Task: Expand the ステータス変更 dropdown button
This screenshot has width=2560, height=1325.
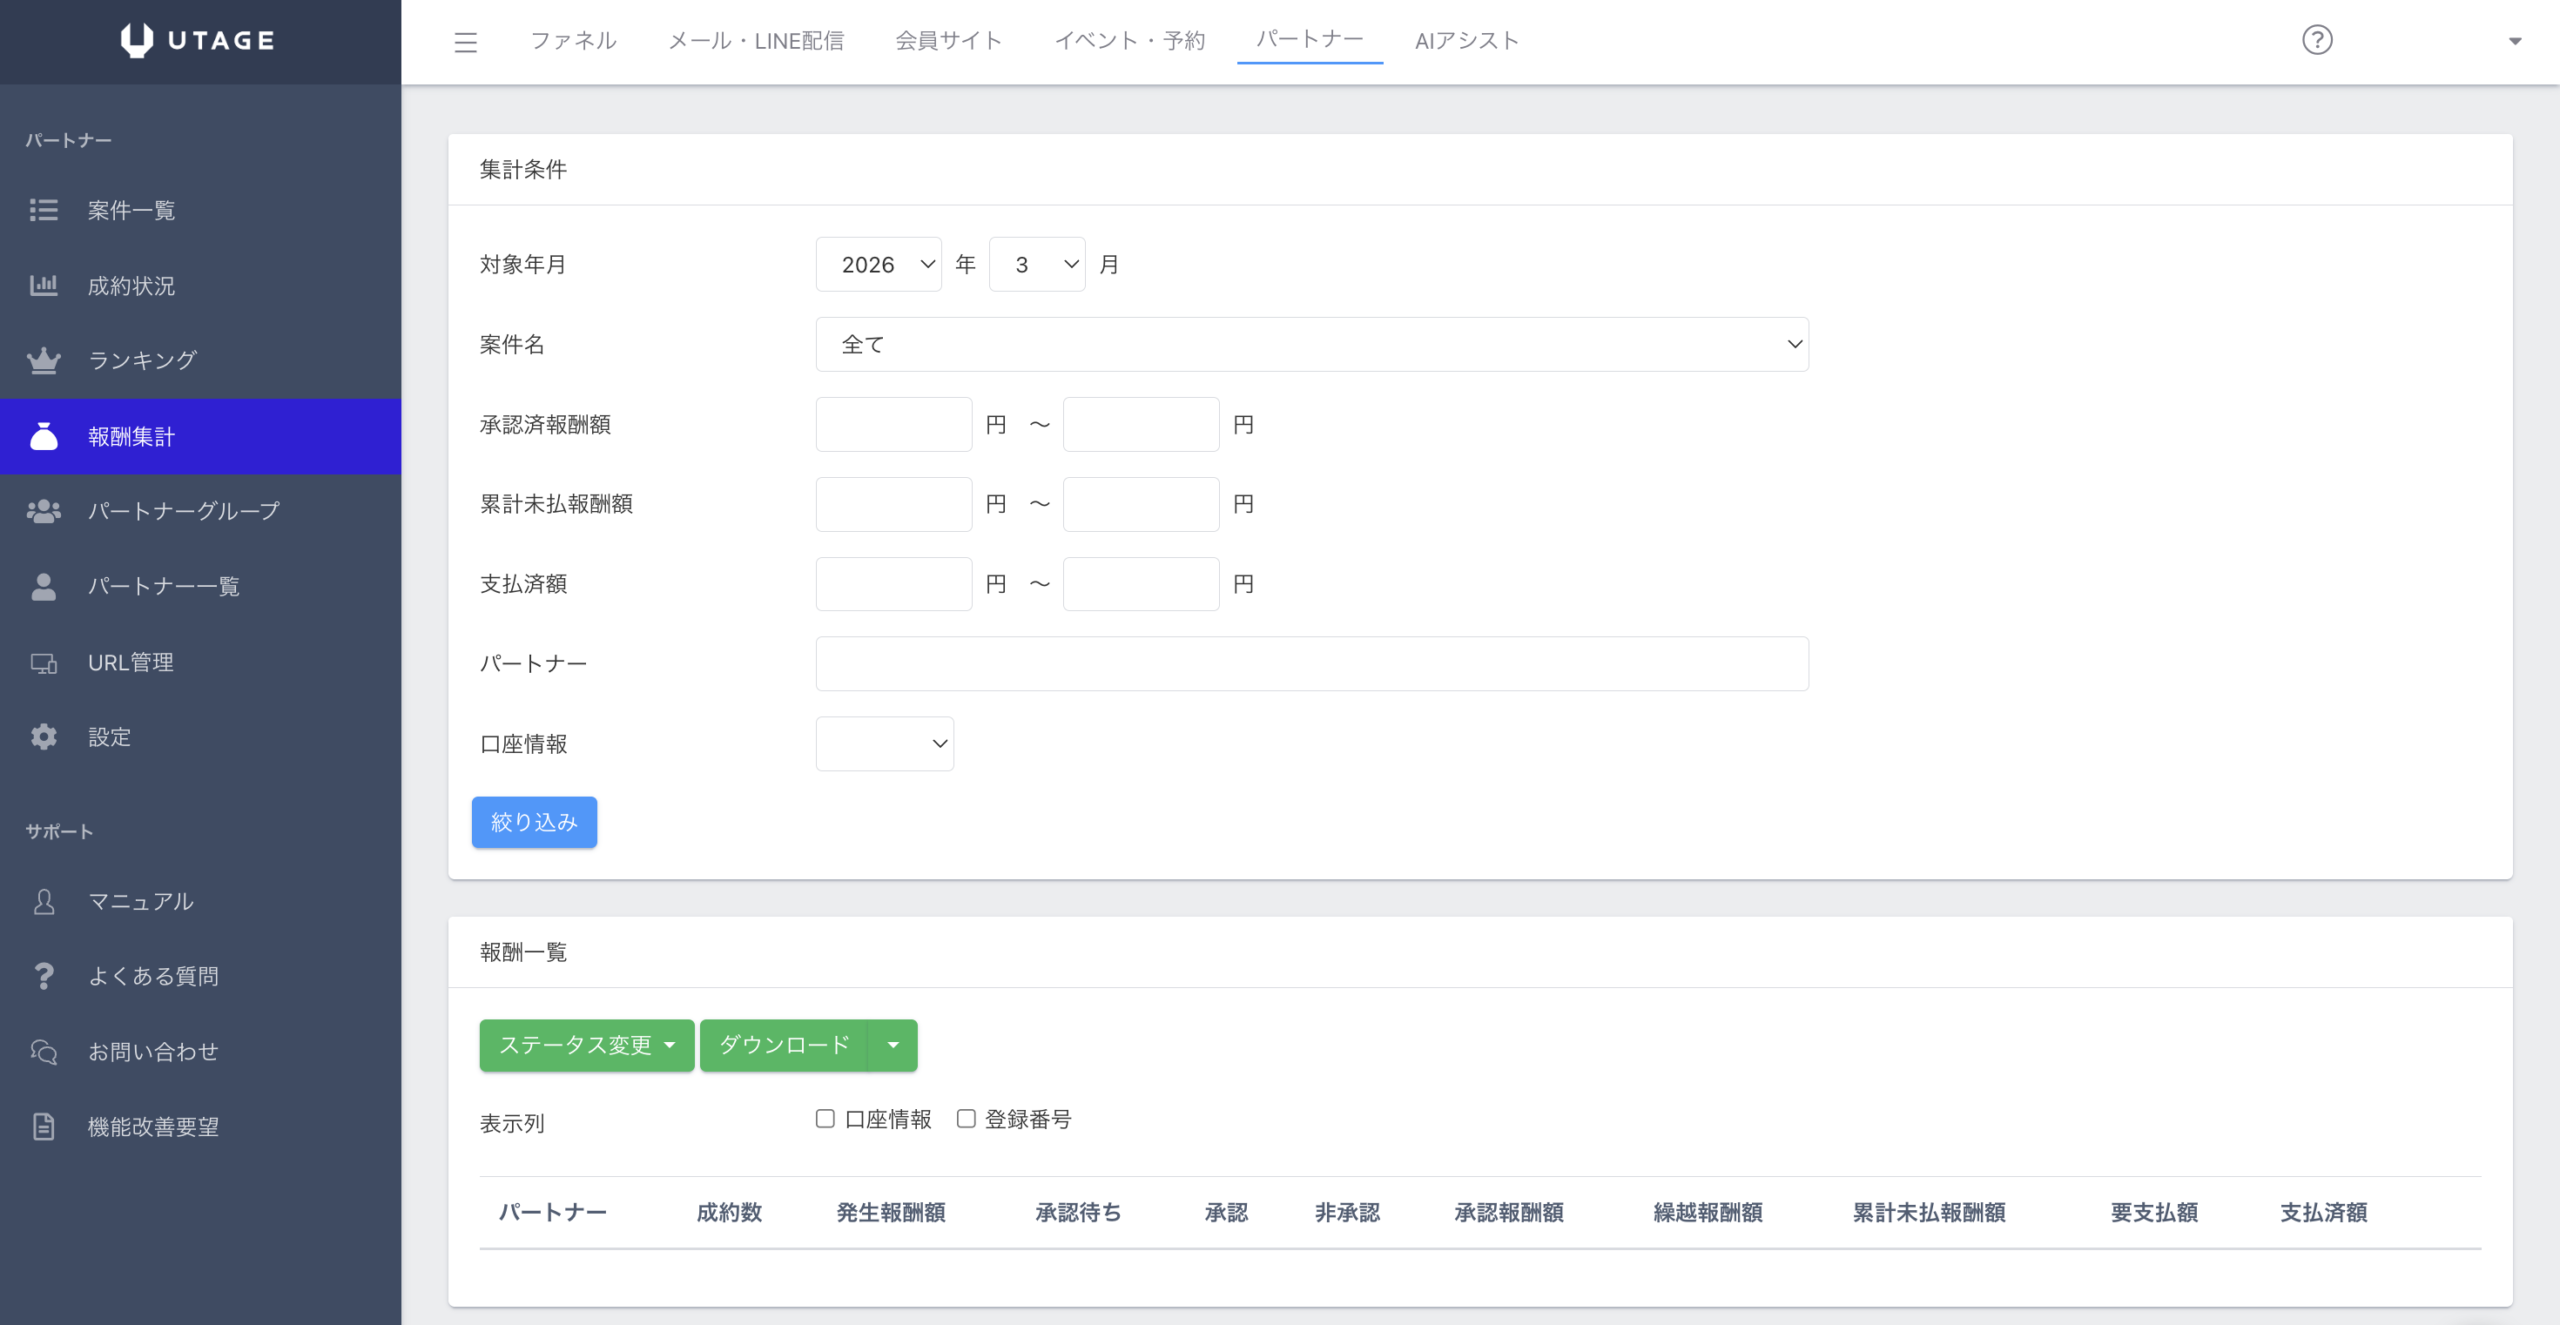Action: (x=586, y=1045)
